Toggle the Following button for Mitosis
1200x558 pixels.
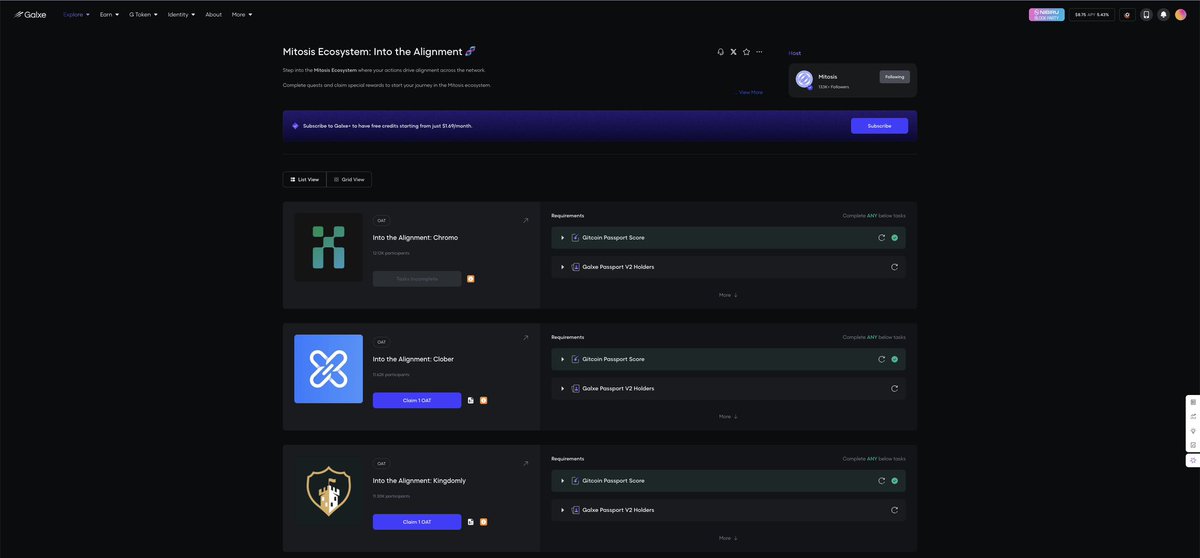point(894,77)
